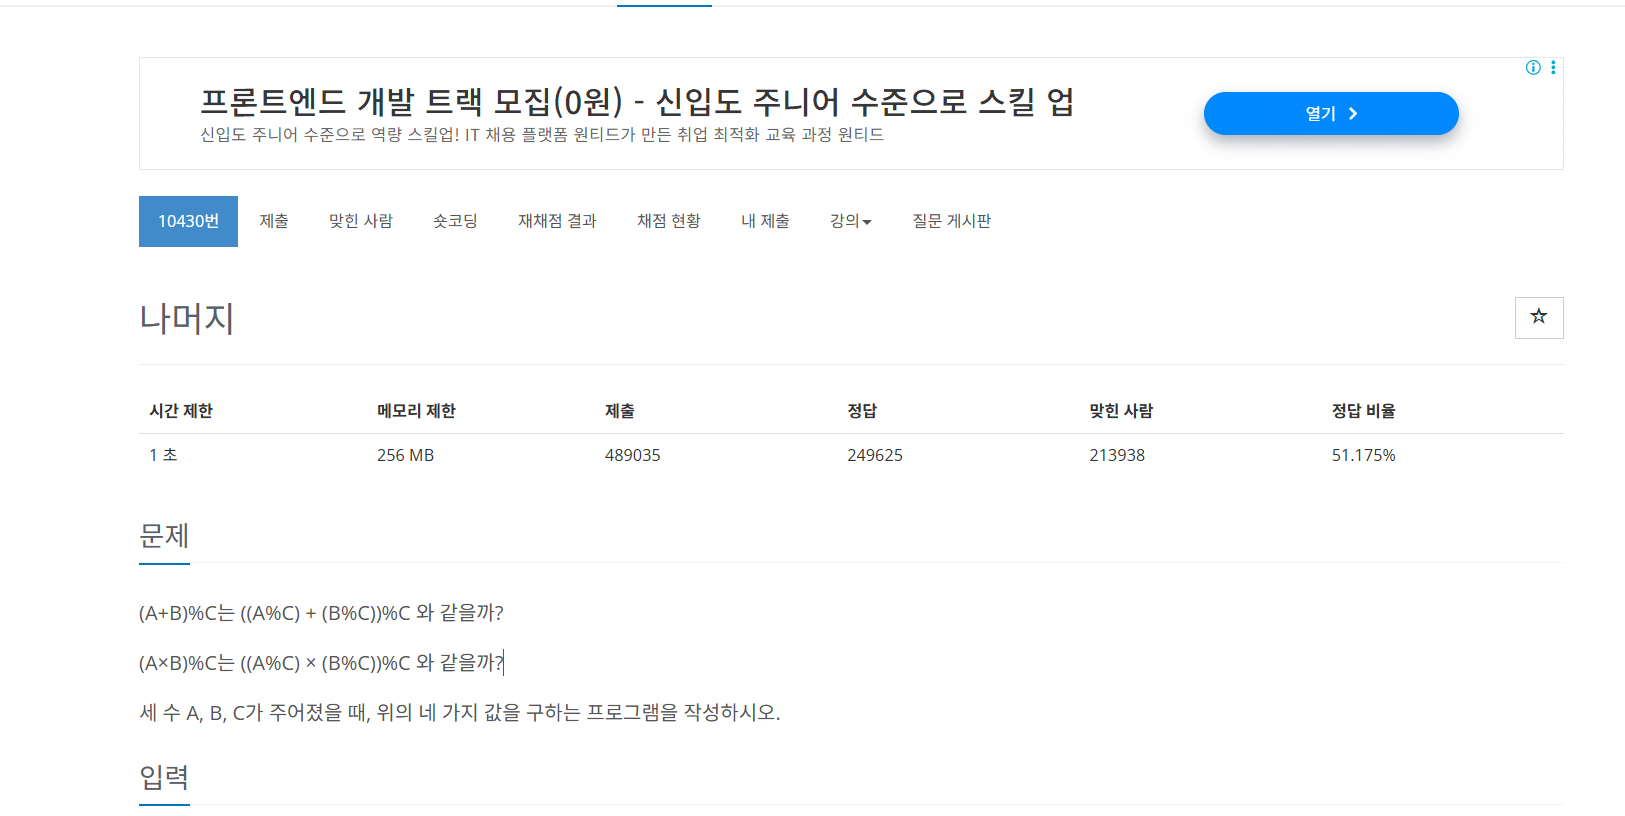The image size is (1625, 816).
Task: Expand the 강의 dropdown menu
Action: point(850,221)
